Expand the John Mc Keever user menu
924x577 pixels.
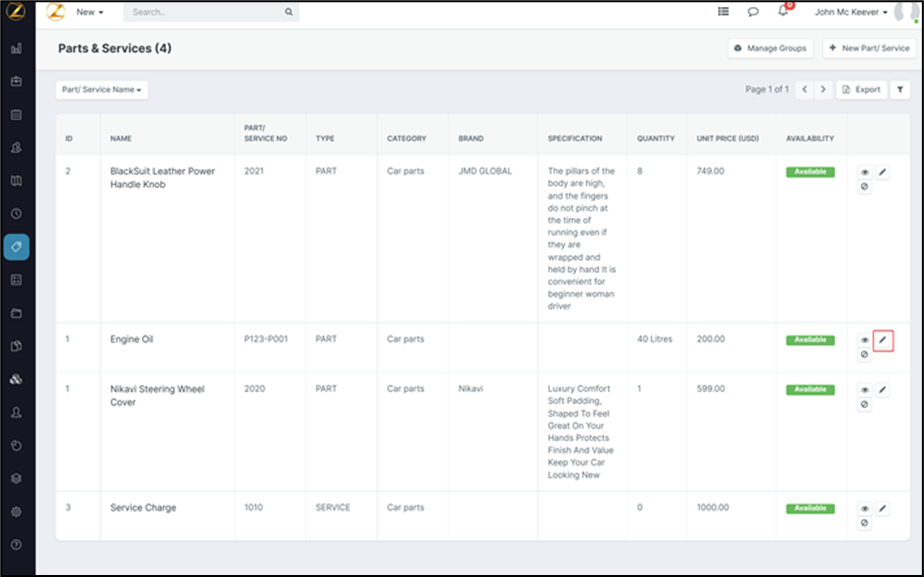tap(851, 12)
